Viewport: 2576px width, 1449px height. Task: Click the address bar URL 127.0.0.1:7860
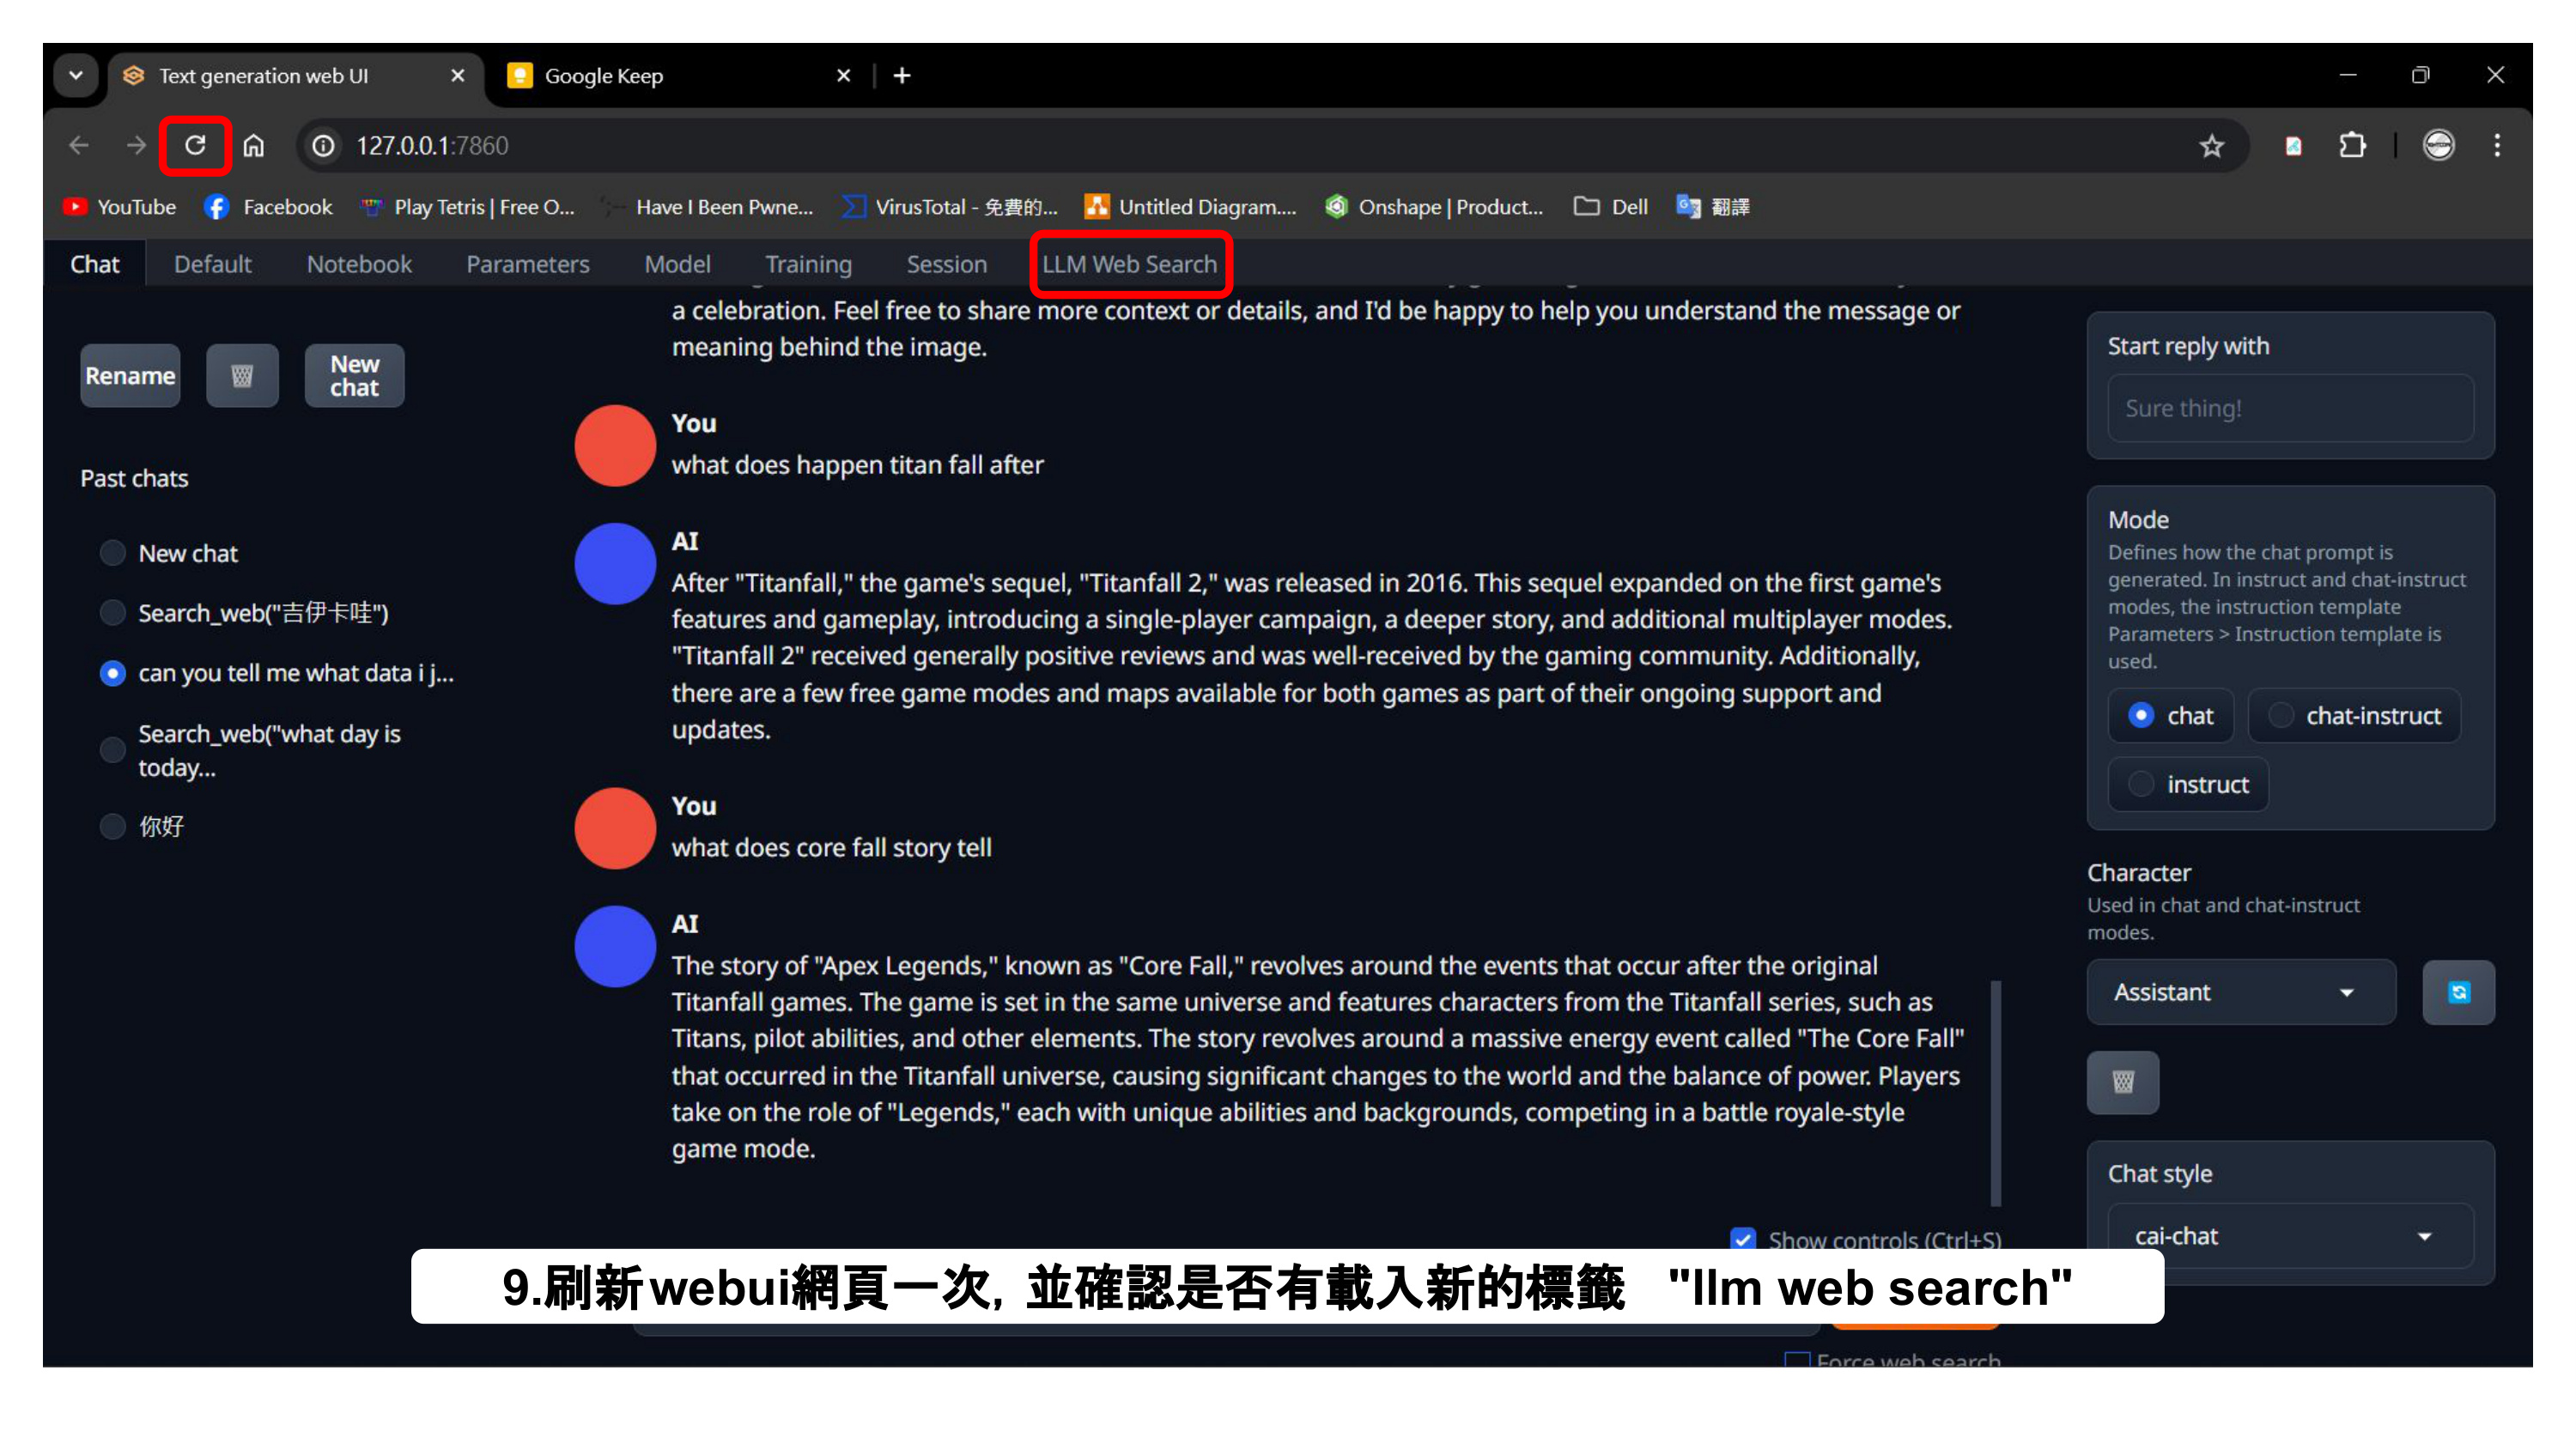(x=433, y=146)
